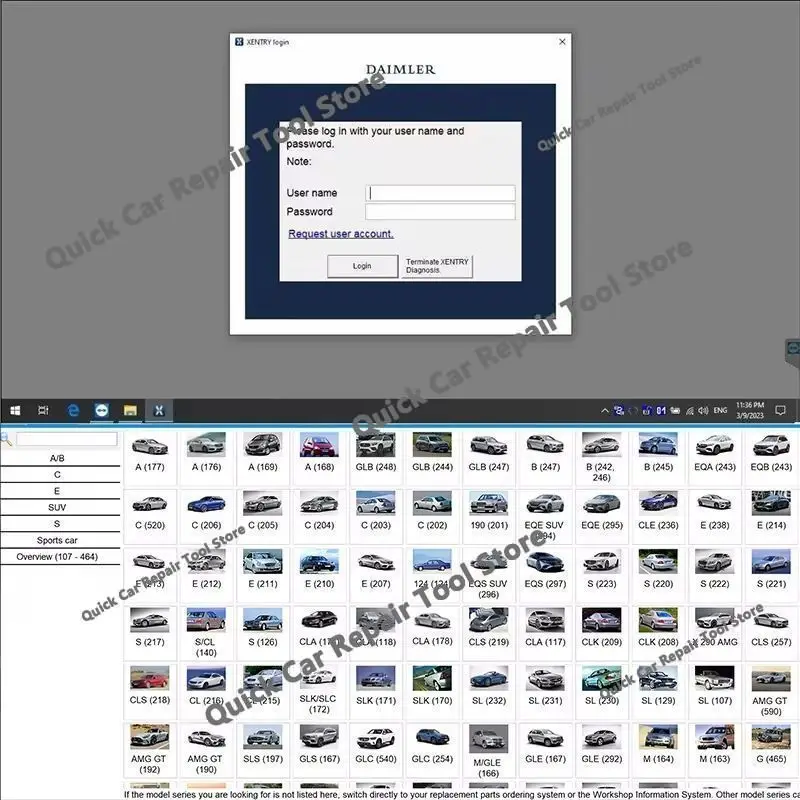Show hidden system tray icons
The image size is (800, 800).
click(605, 410)
